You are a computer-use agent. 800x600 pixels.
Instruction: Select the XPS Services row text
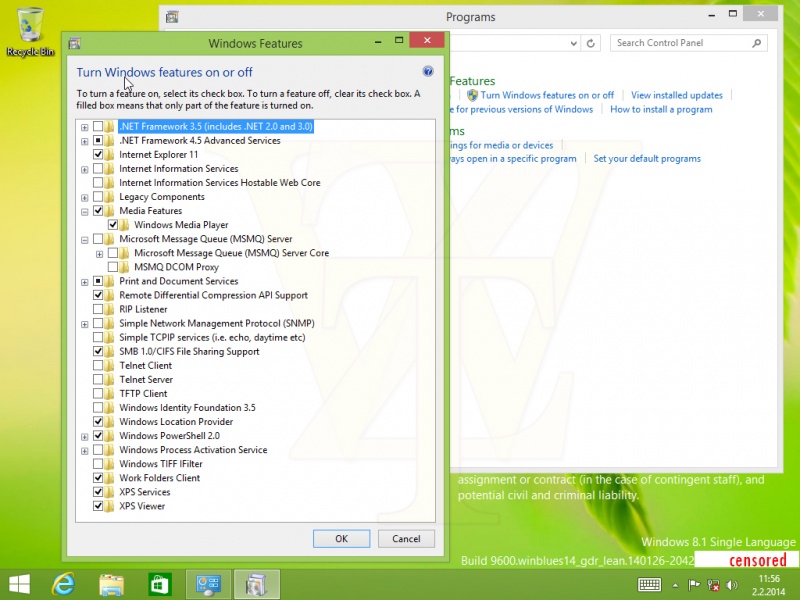145,492
